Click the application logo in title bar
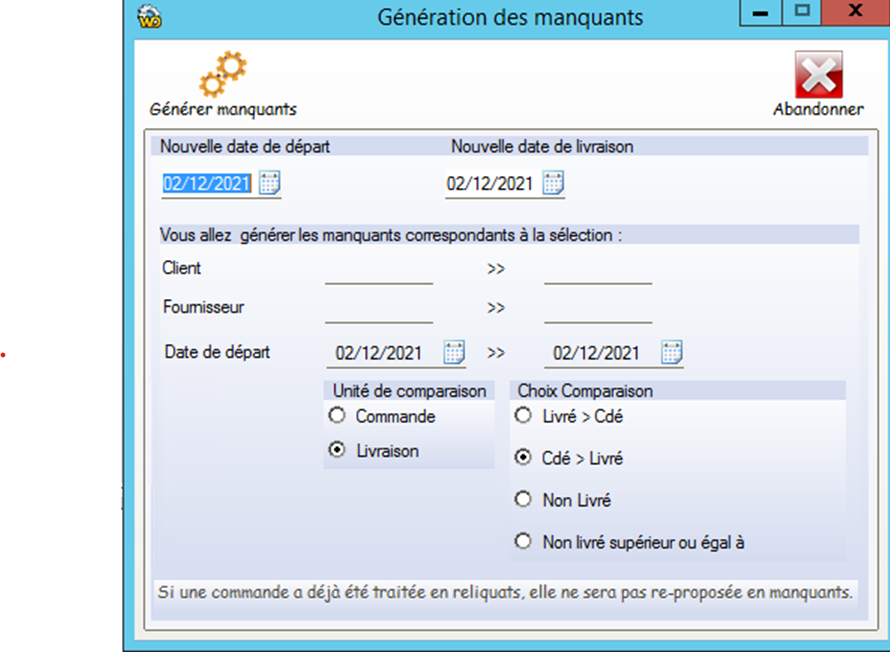Image resolution: width=890 pixels, height=655 pixels. click(149, 17)
